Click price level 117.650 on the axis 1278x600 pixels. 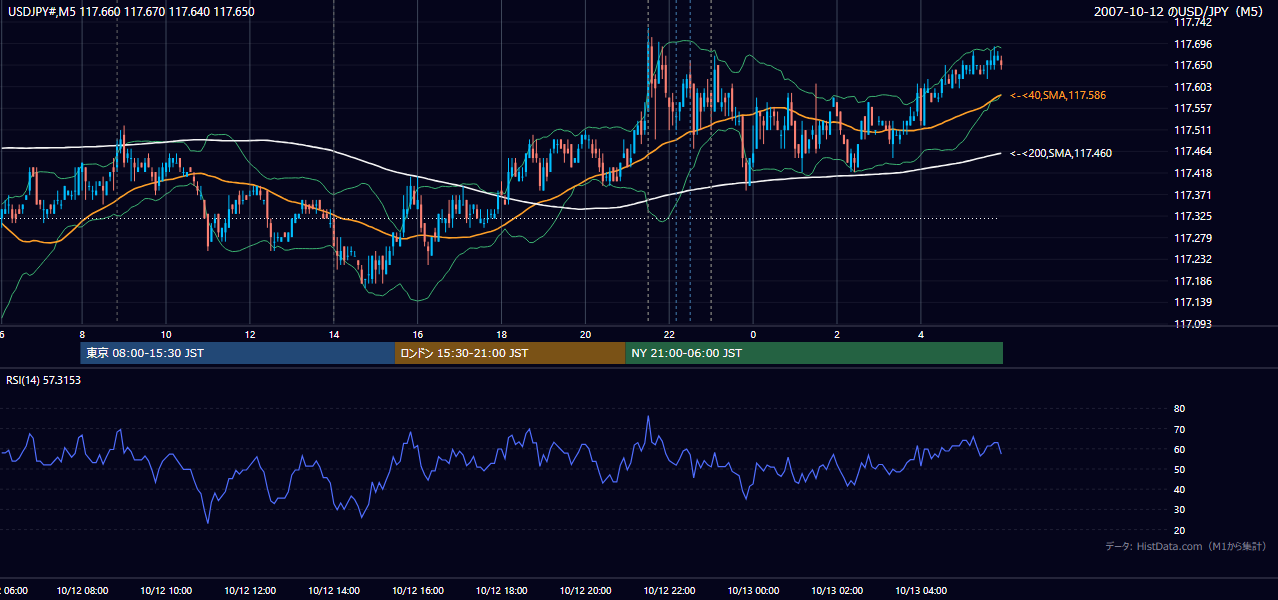point(1193,65)
